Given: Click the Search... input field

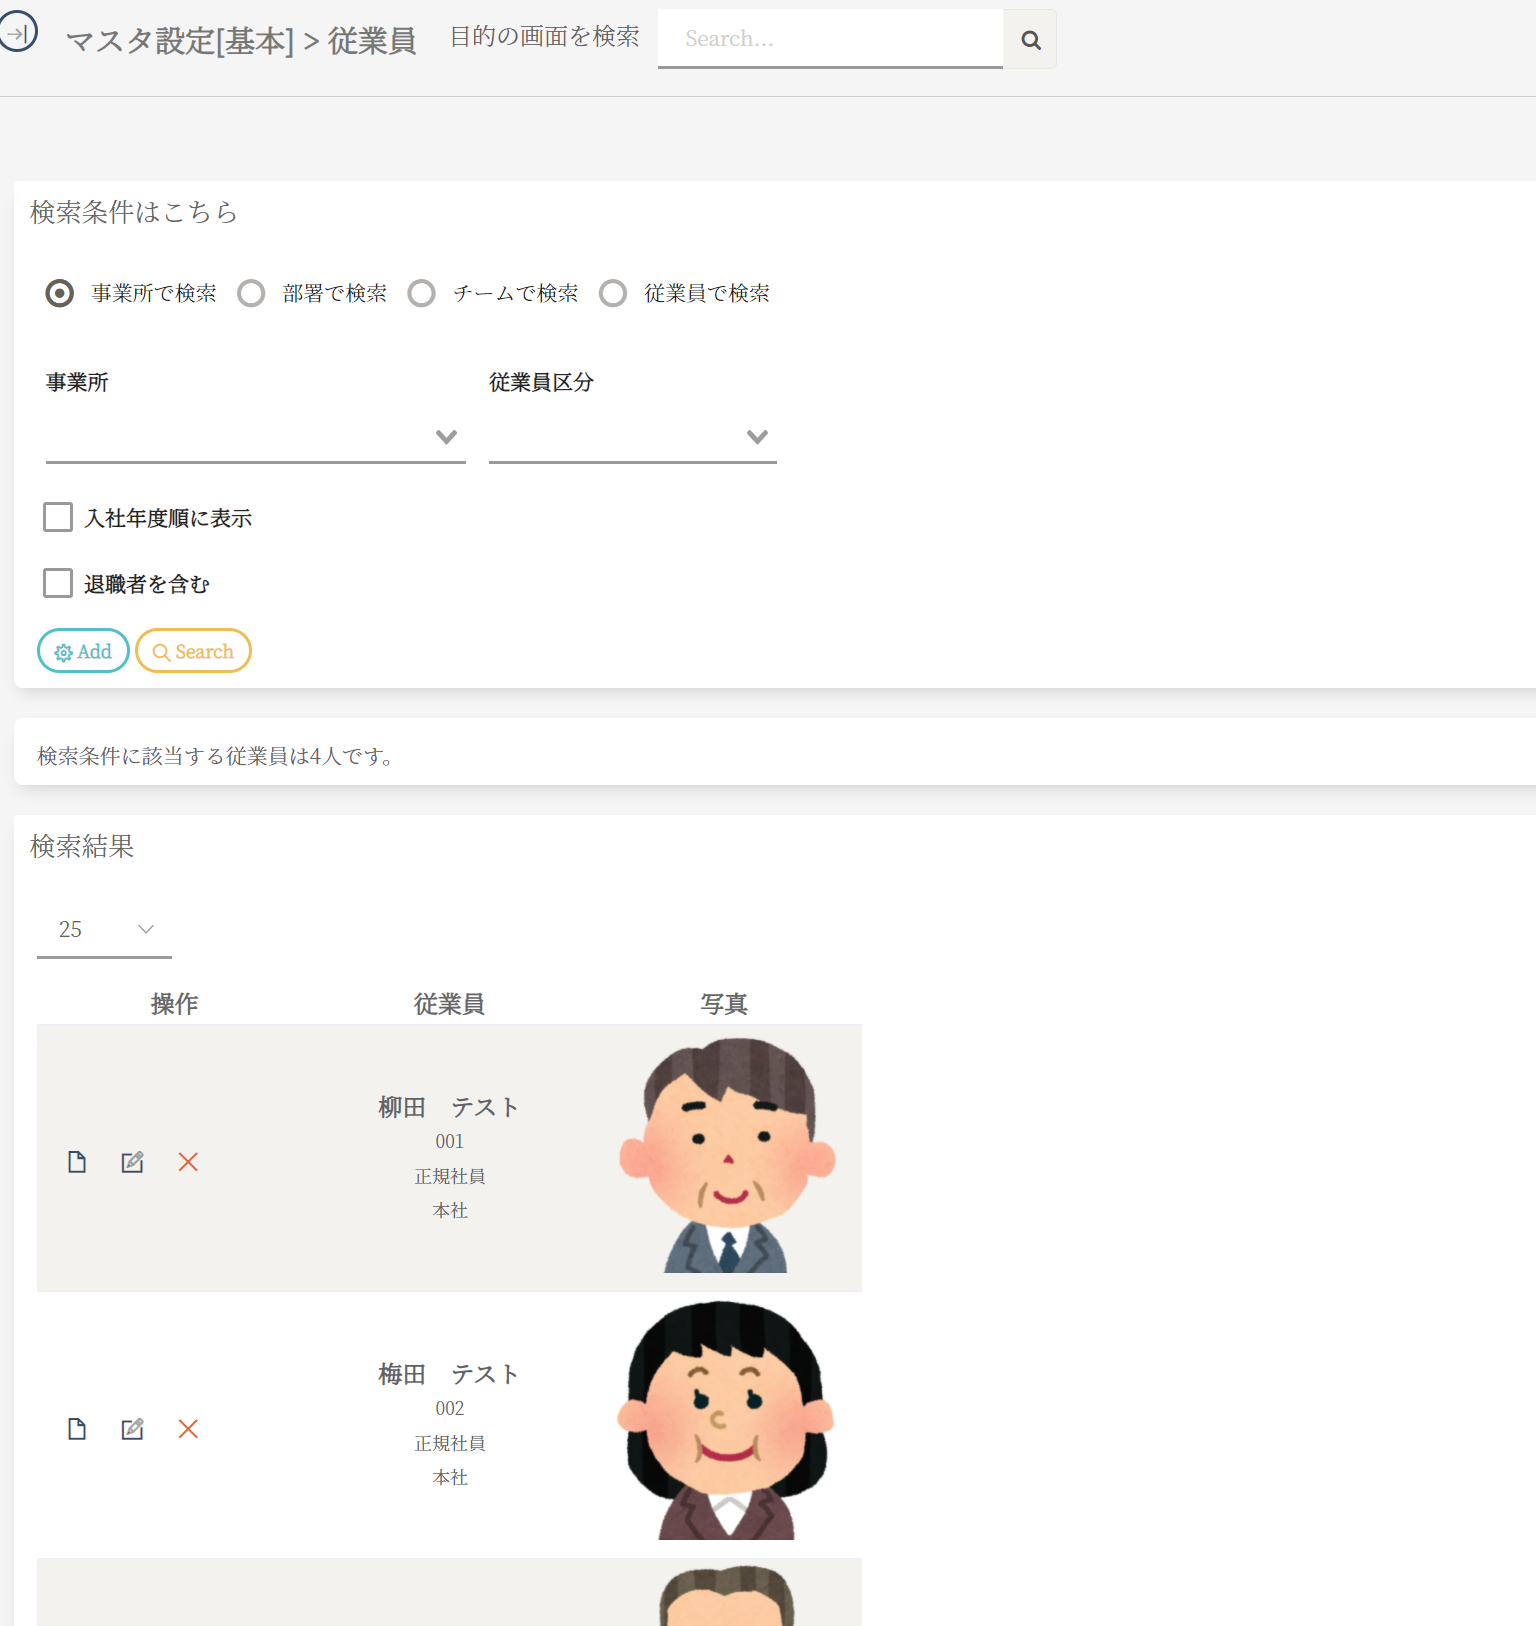Looking at the screenshot, I should pyautogui.click(x=830, y=39).
